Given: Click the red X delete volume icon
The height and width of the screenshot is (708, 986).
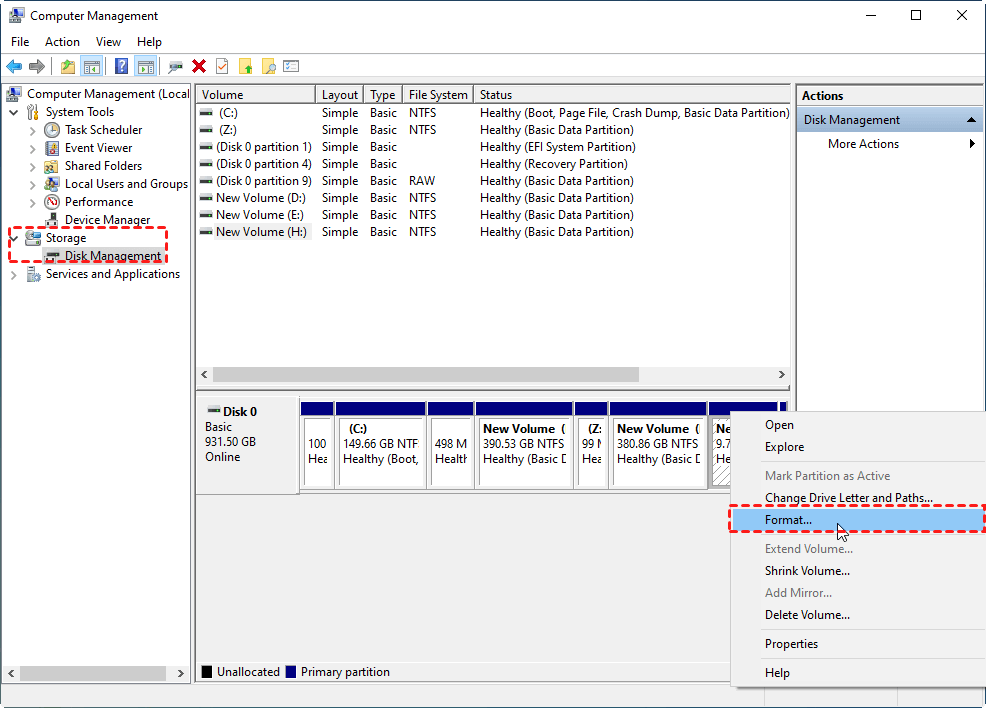Looking at the screenshot, I should (199, 66).
